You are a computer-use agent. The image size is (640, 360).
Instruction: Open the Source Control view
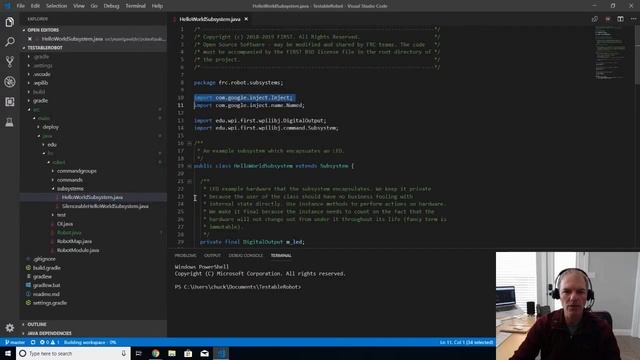coord(9,62)
